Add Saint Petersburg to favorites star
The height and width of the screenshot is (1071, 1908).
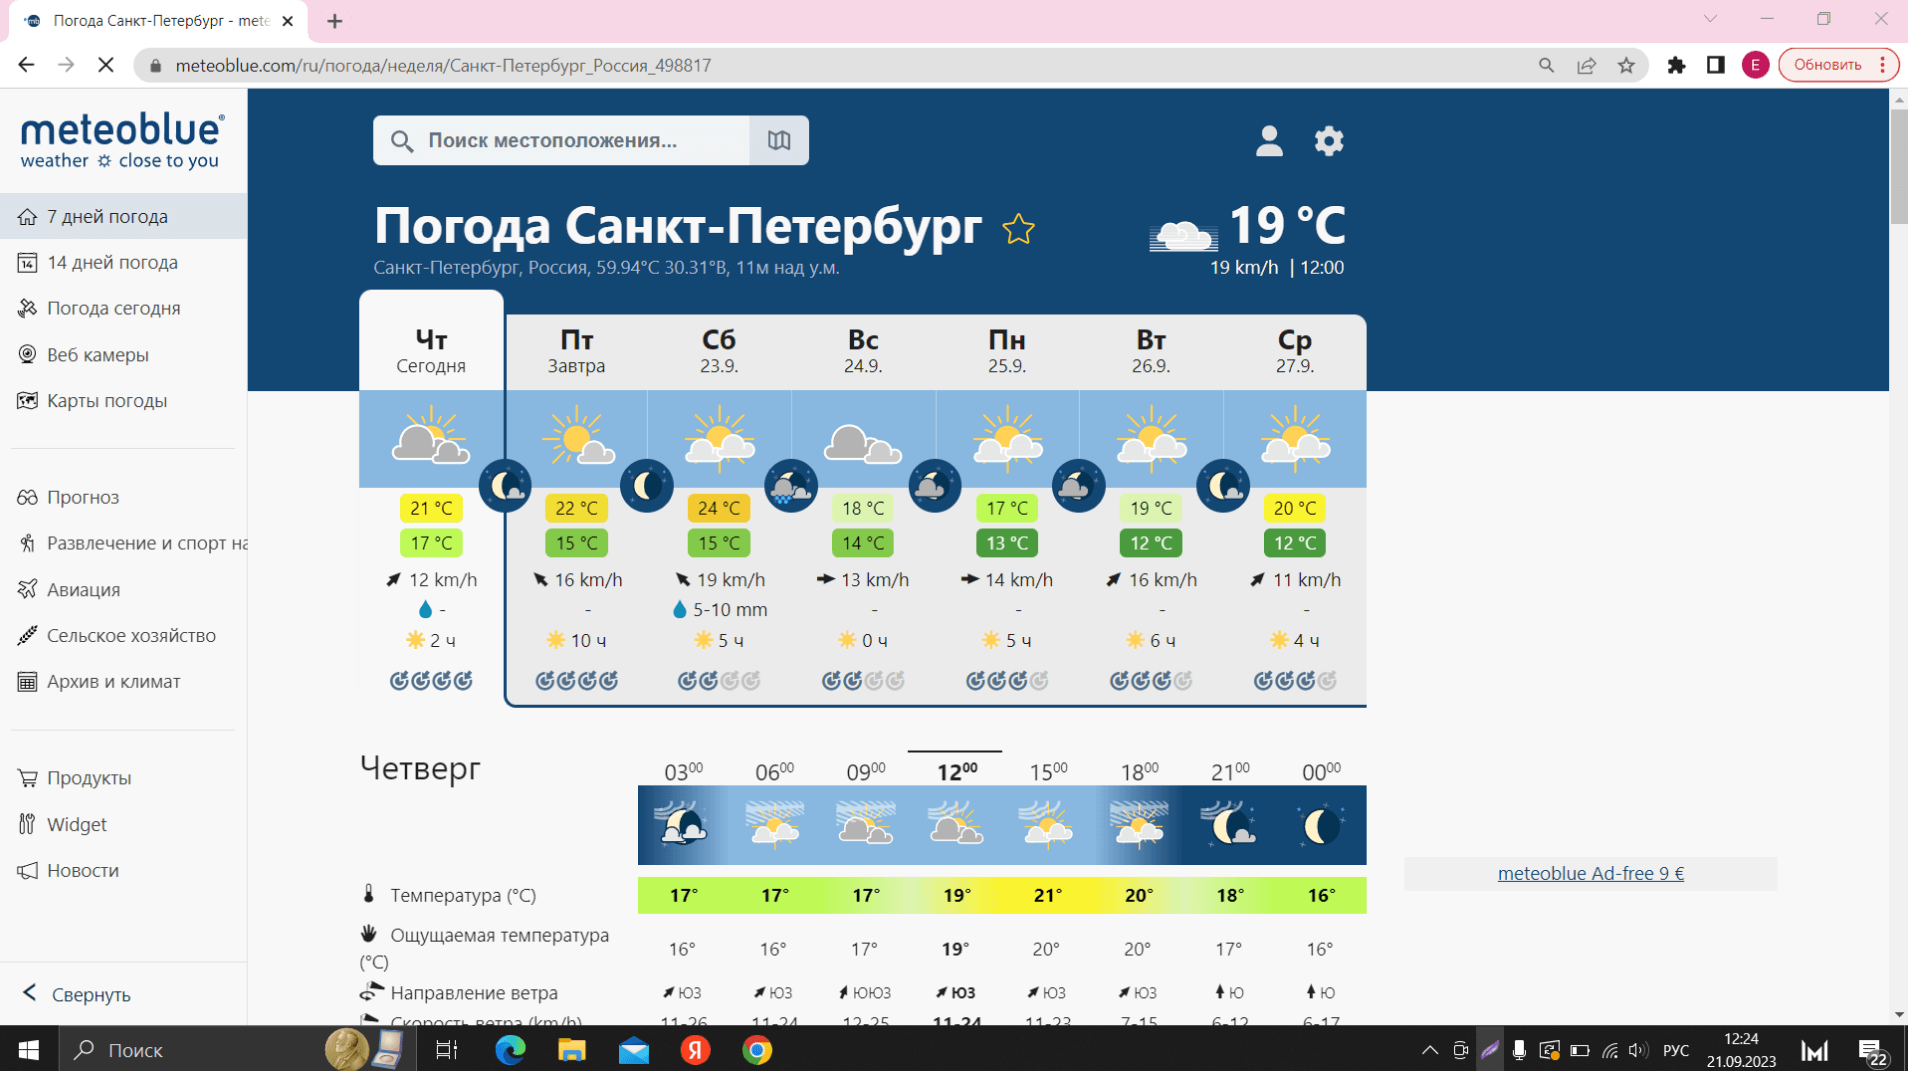[x=1018, y=229]
